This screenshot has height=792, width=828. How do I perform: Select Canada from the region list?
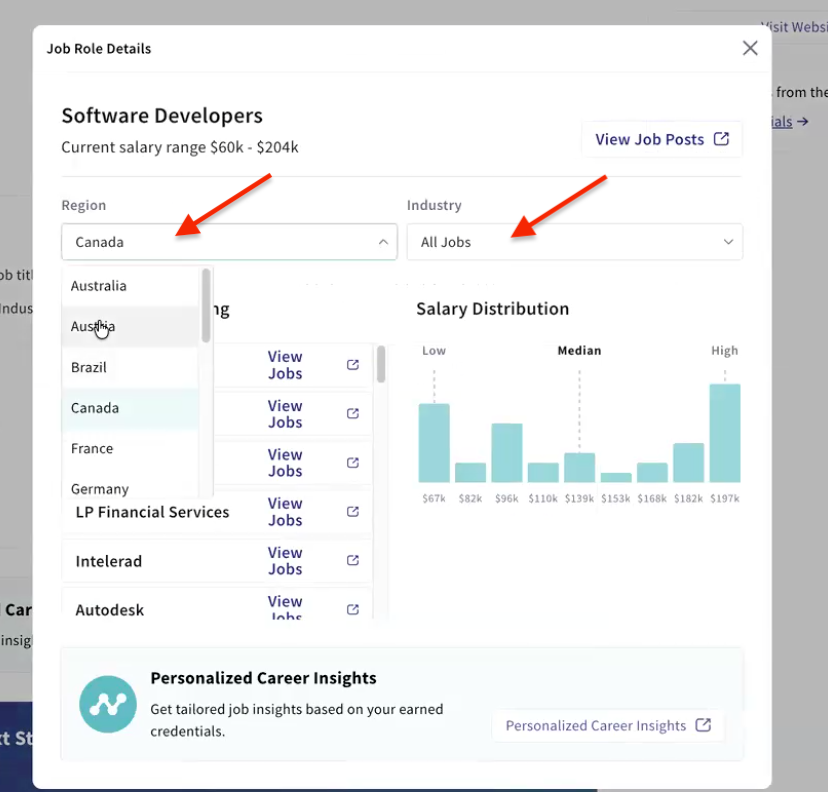click(130, 408)
